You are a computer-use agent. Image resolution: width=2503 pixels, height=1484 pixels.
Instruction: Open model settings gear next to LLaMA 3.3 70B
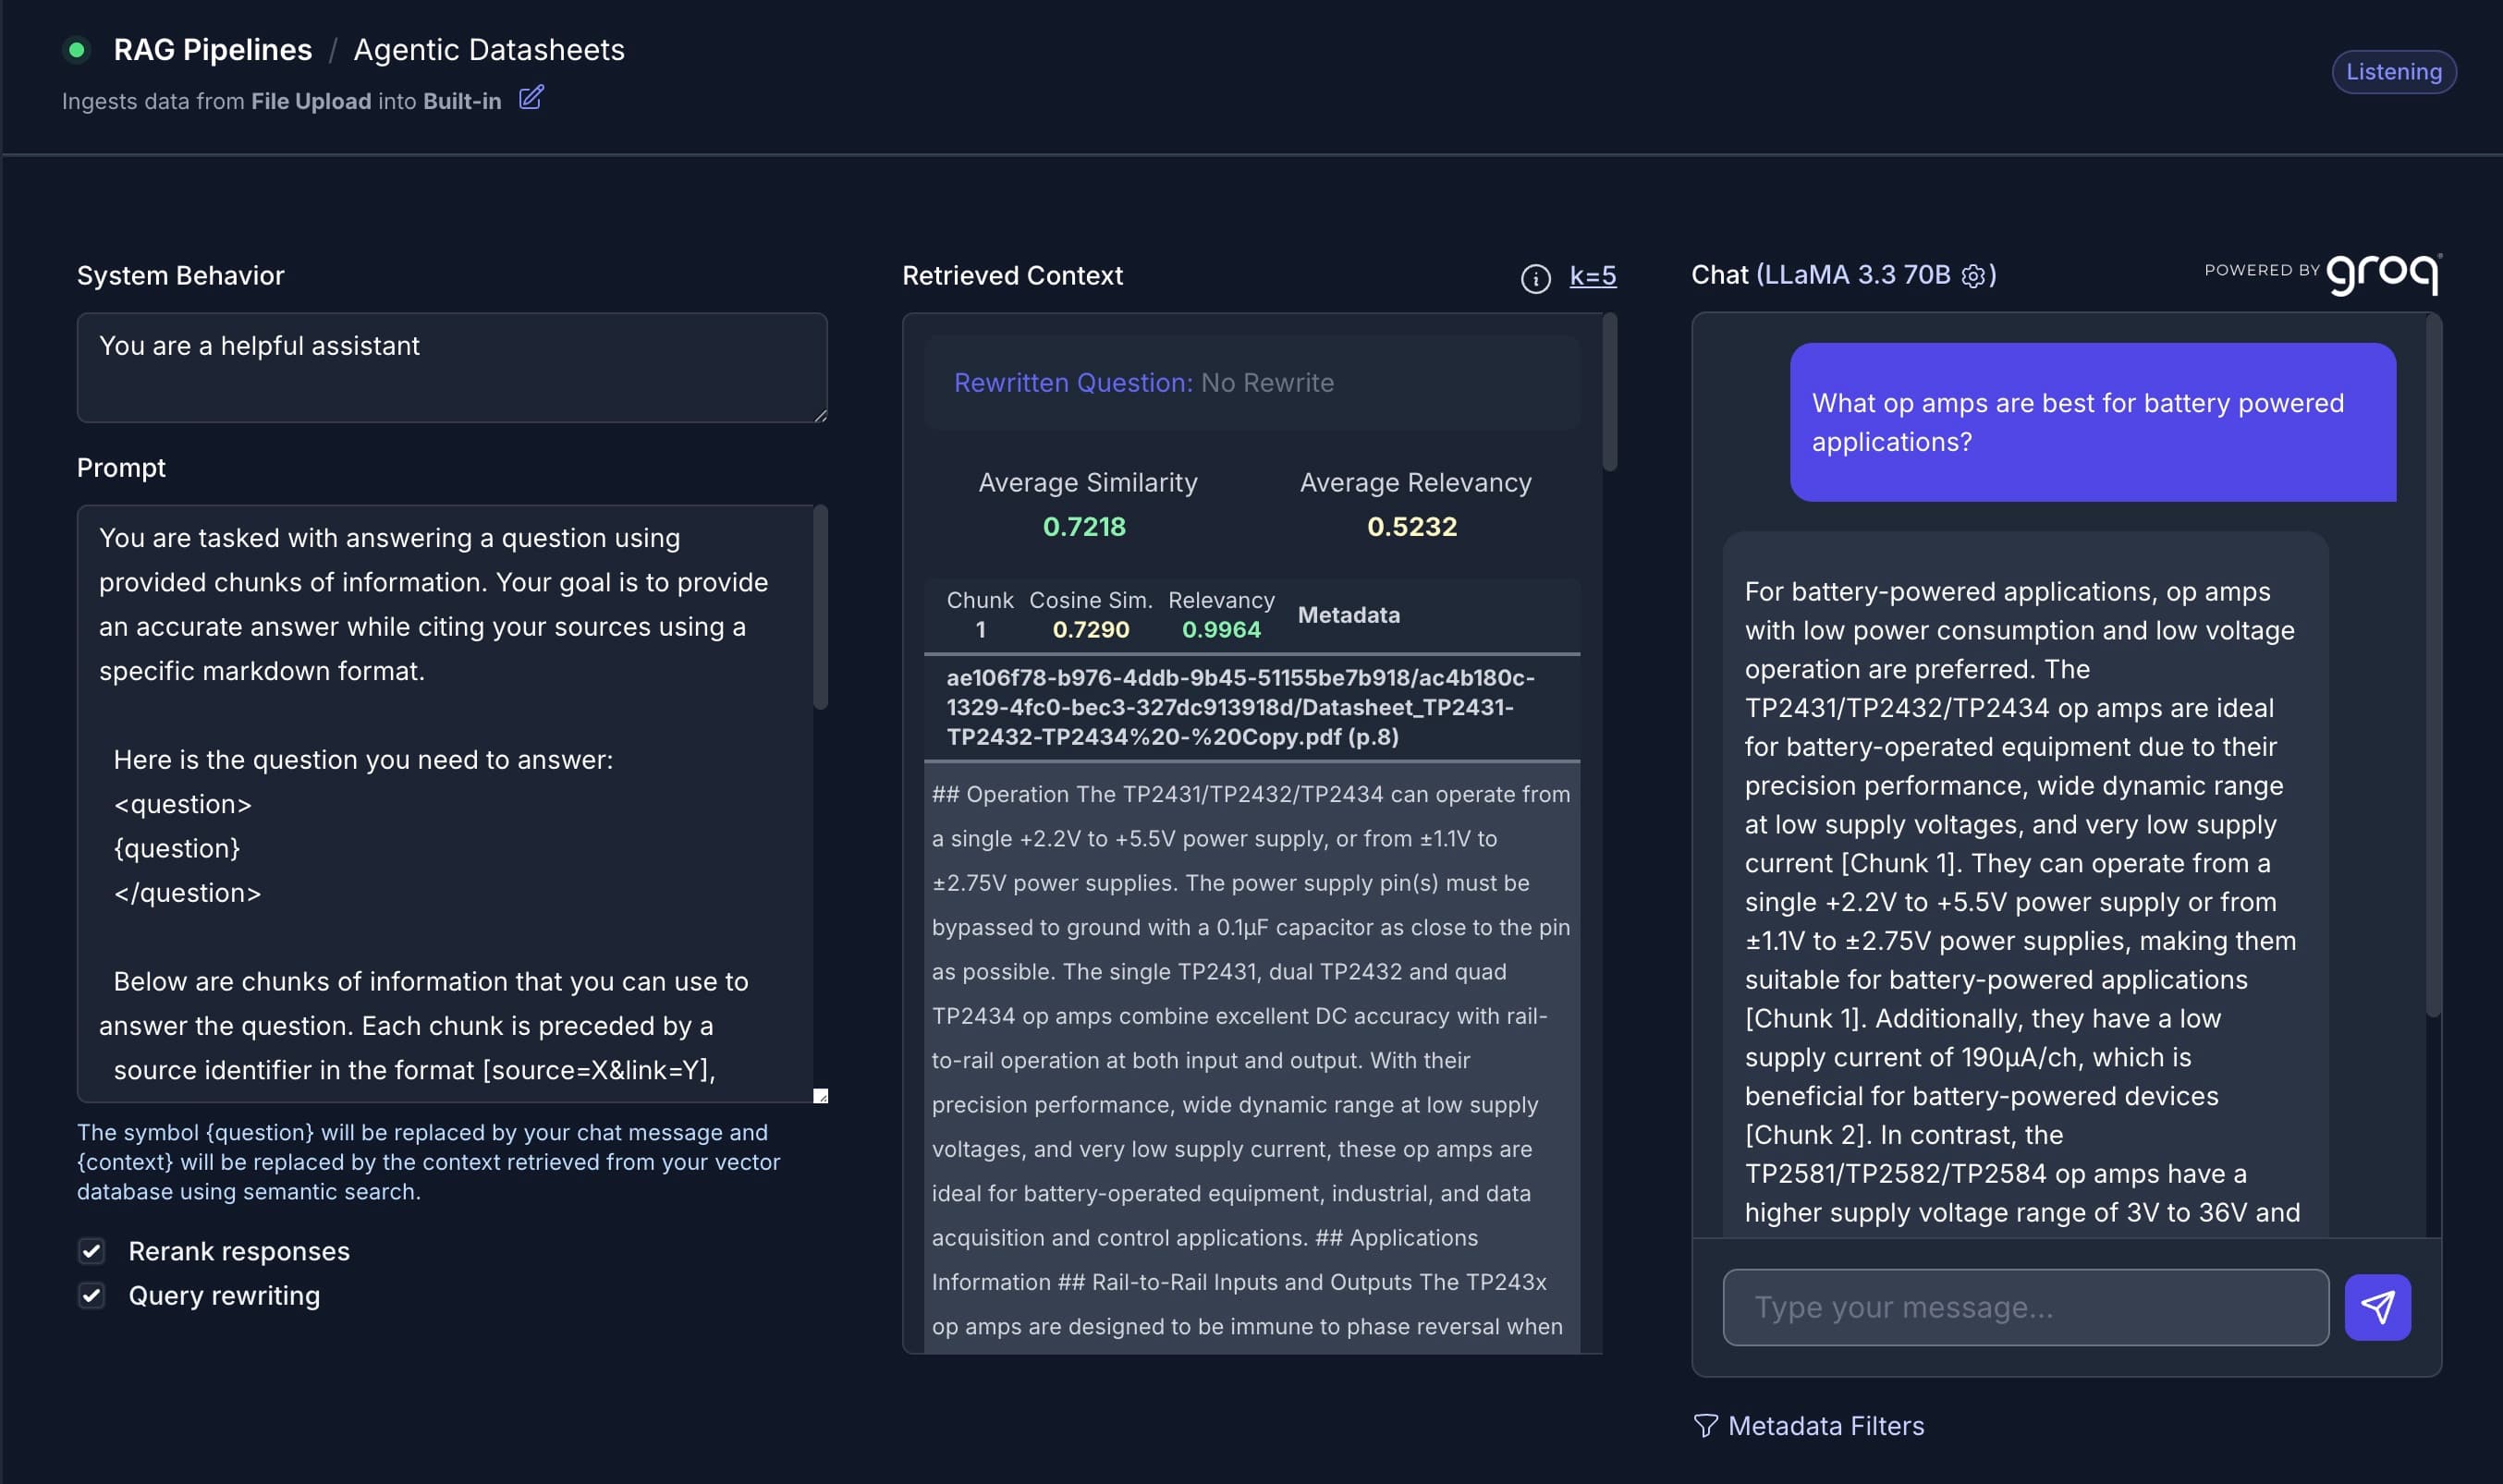(x=1973, y=276)
